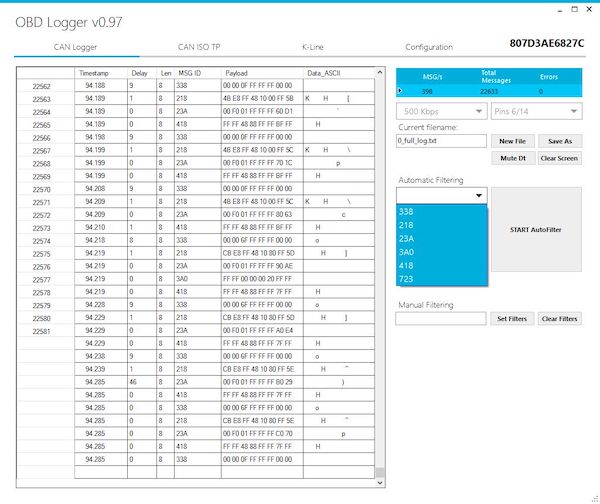Click the Data_ASCII column header
The height and width of the screenshot is (504, 600).
339,73
